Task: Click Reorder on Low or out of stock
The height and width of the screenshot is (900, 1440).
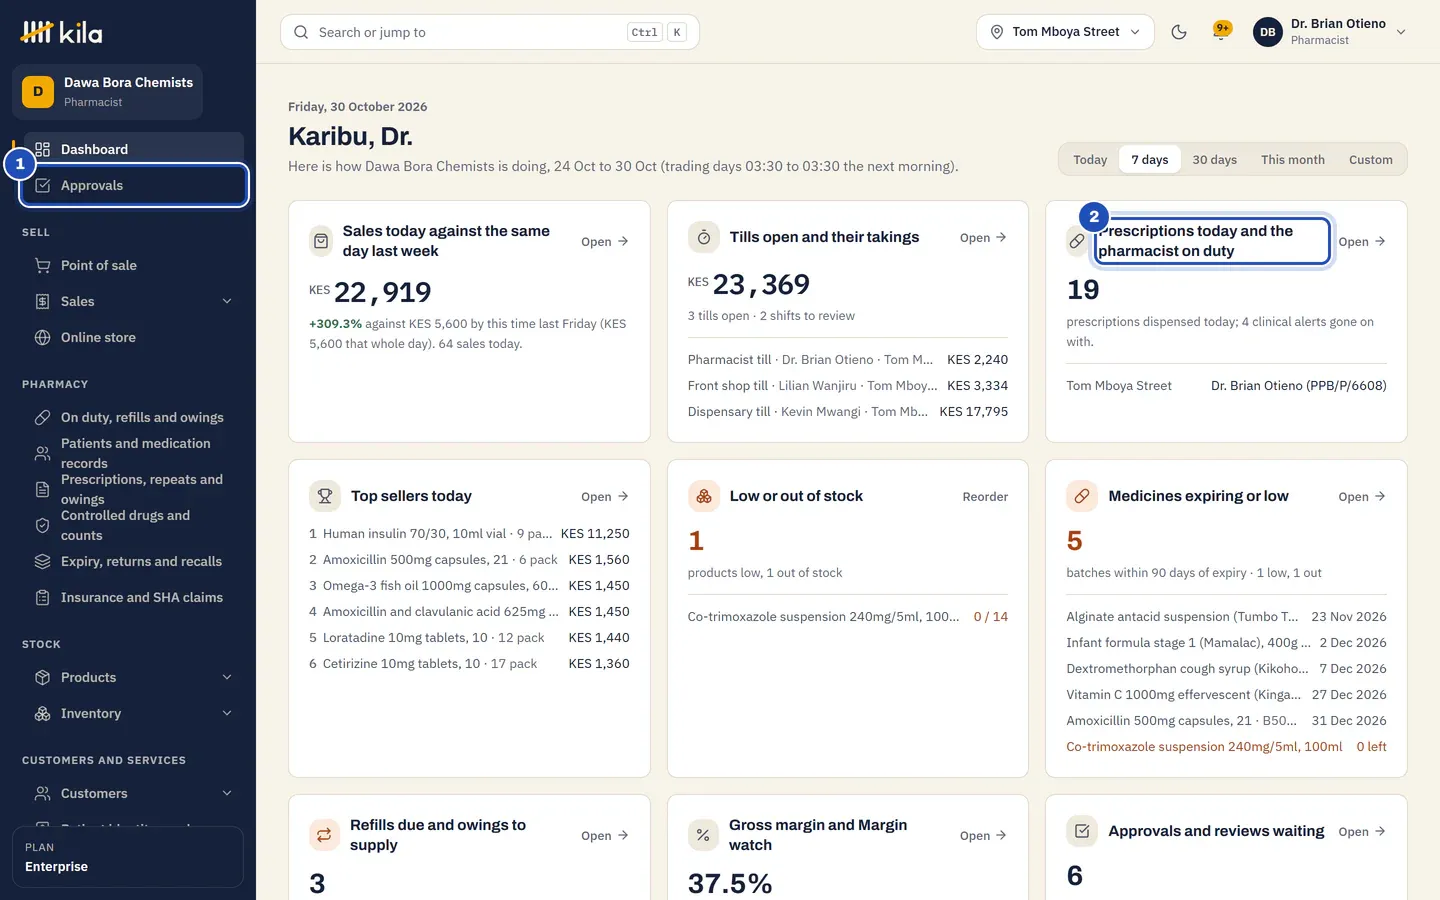Action: (985, 497)
